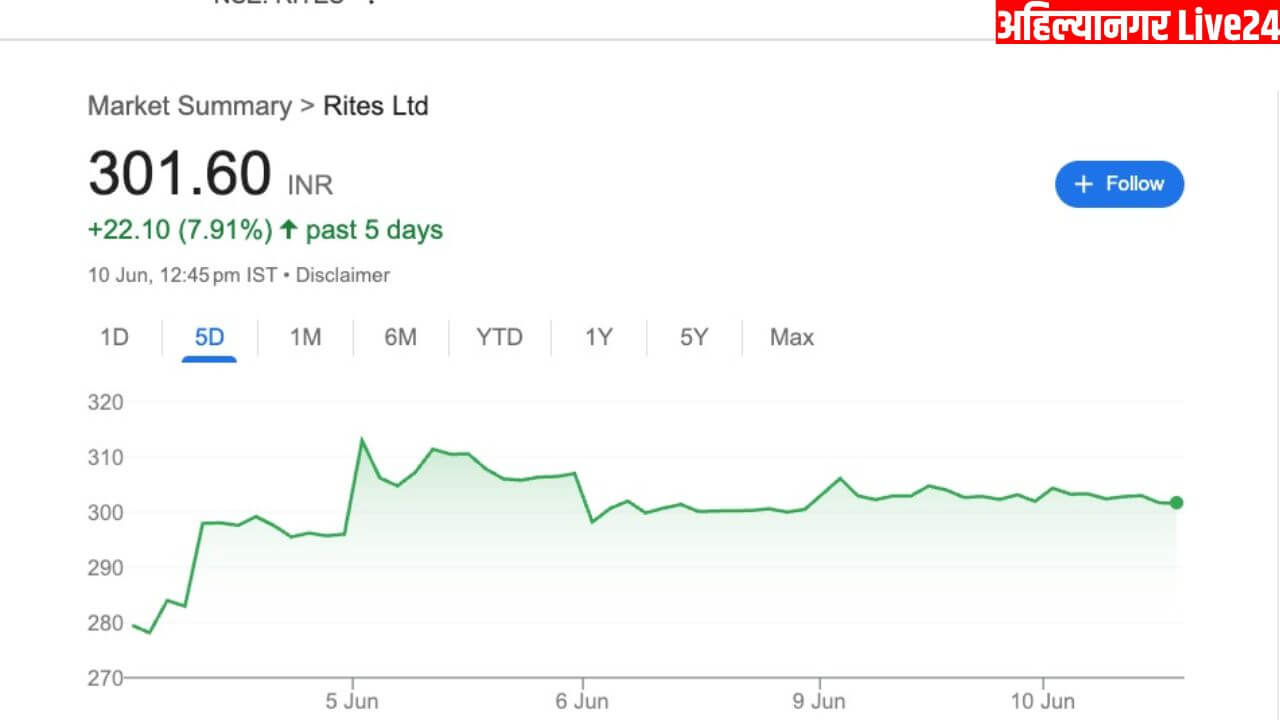View the Max time range

[791, 338]
